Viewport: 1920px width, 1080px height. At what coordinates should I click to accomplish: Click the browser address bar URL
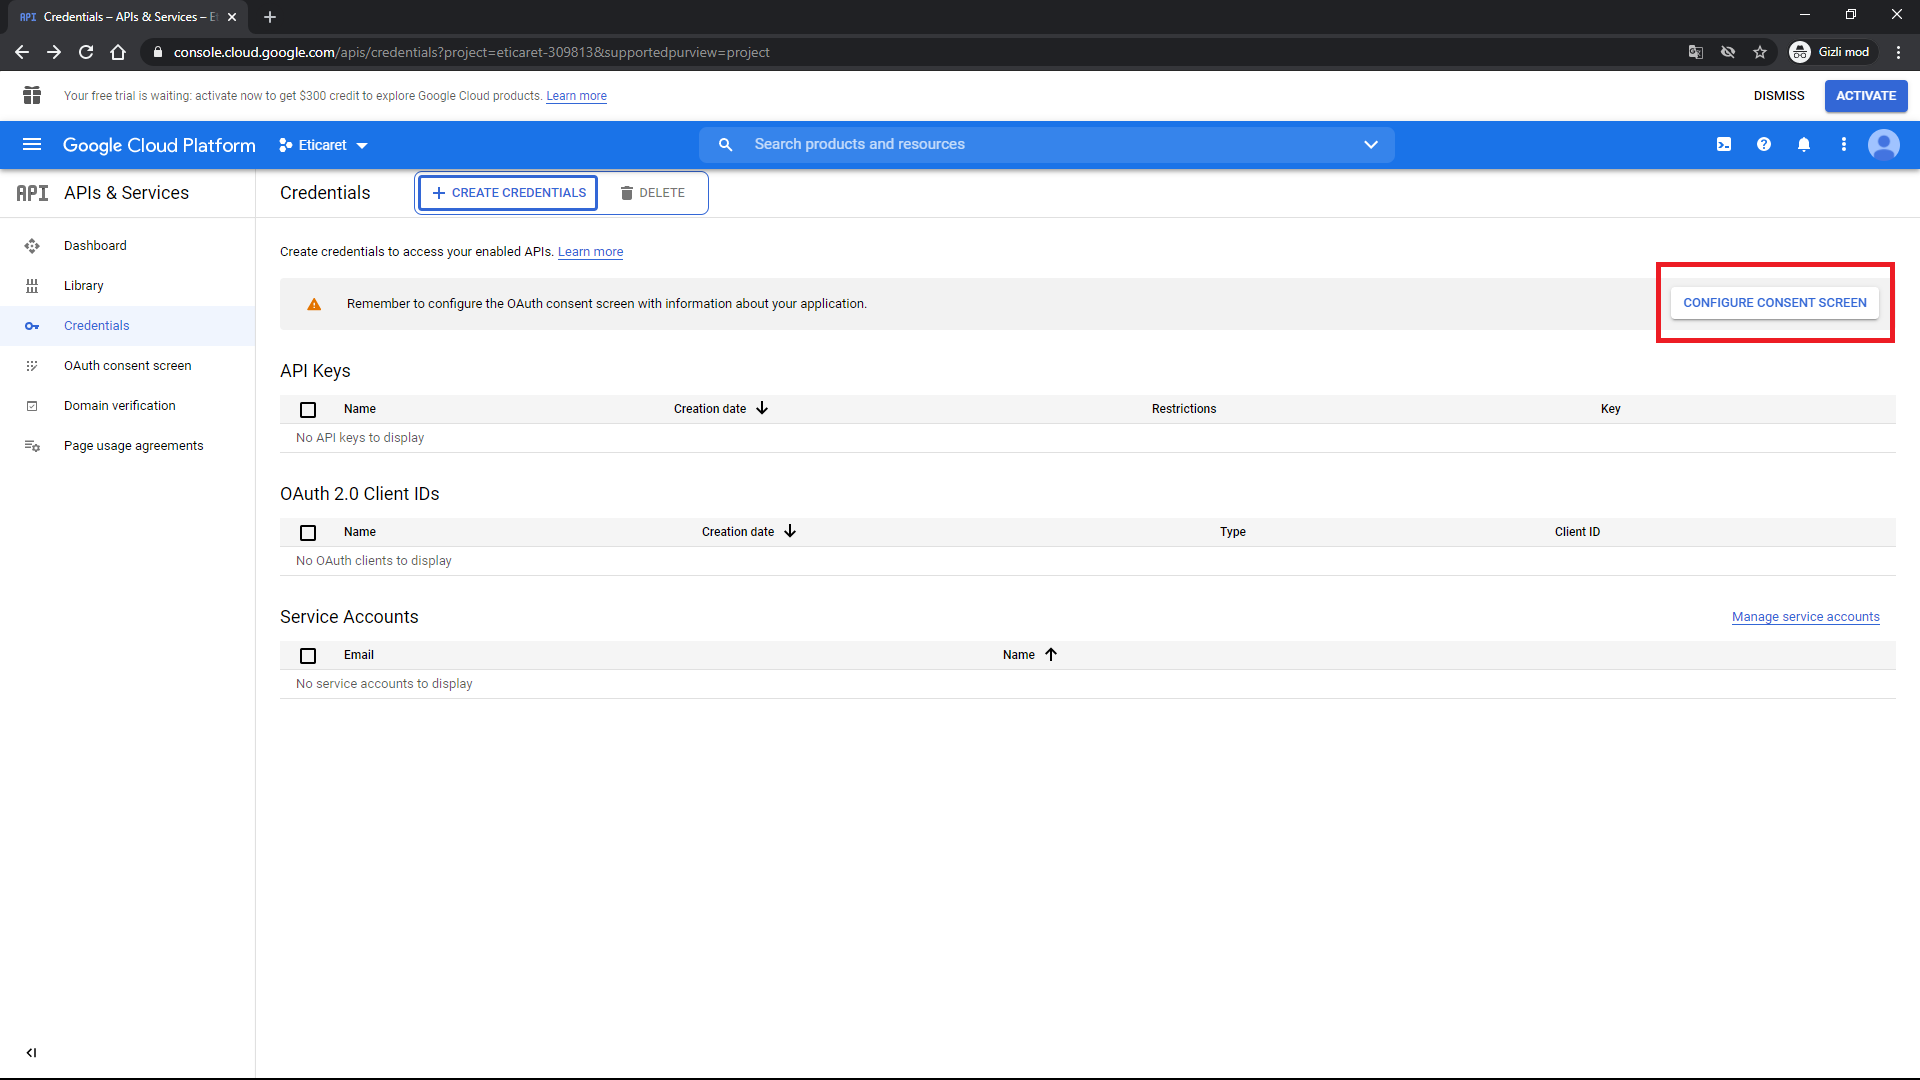tap(472, 52)
